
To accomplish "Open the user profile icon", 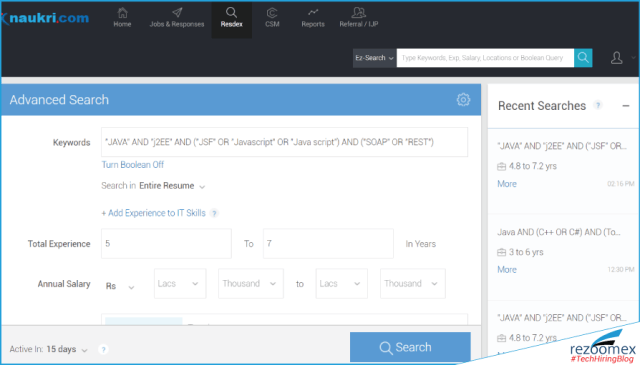I will coord(616,58).
